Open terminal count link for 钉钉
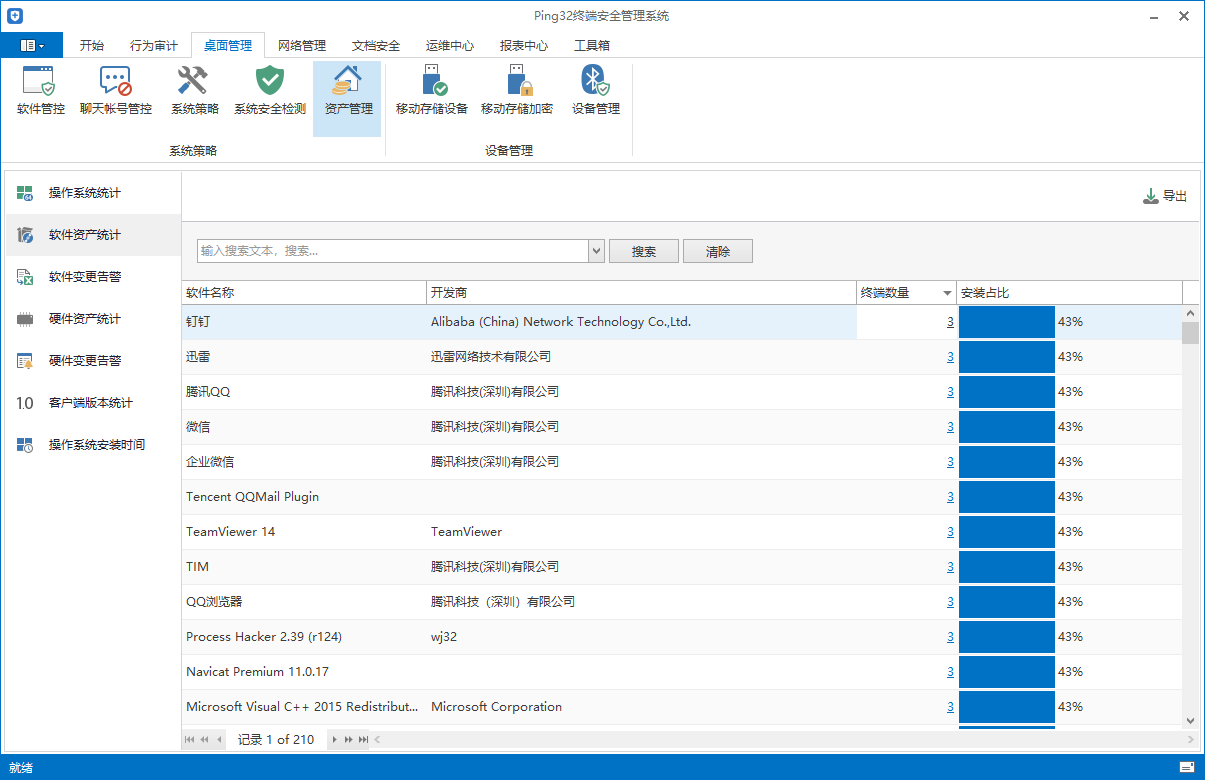Image resolution: width=1205 pixels, height=780 pixels. [x=950, y=322]
